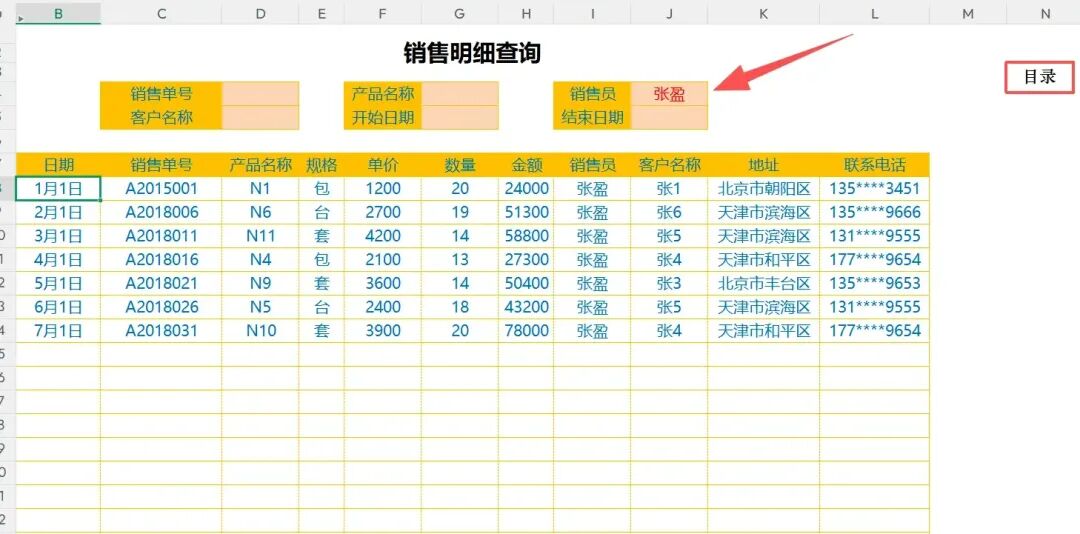Click the 销售明细查询 title
The height and width of the screenshot is (534, 1080).
(x=472, y=53)
